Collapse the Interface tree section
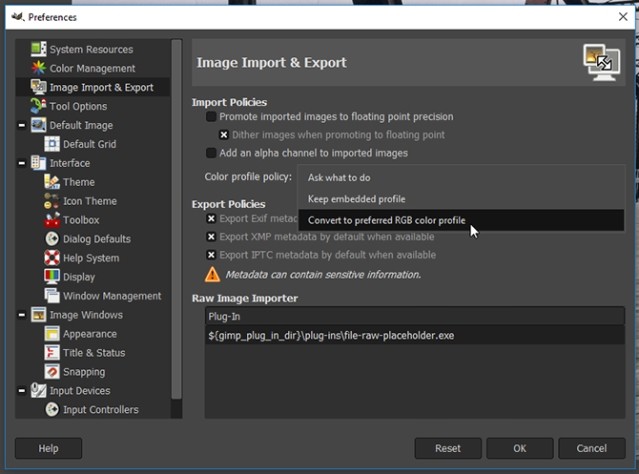This screenshot has width=639, height=474. pos(23,163)
